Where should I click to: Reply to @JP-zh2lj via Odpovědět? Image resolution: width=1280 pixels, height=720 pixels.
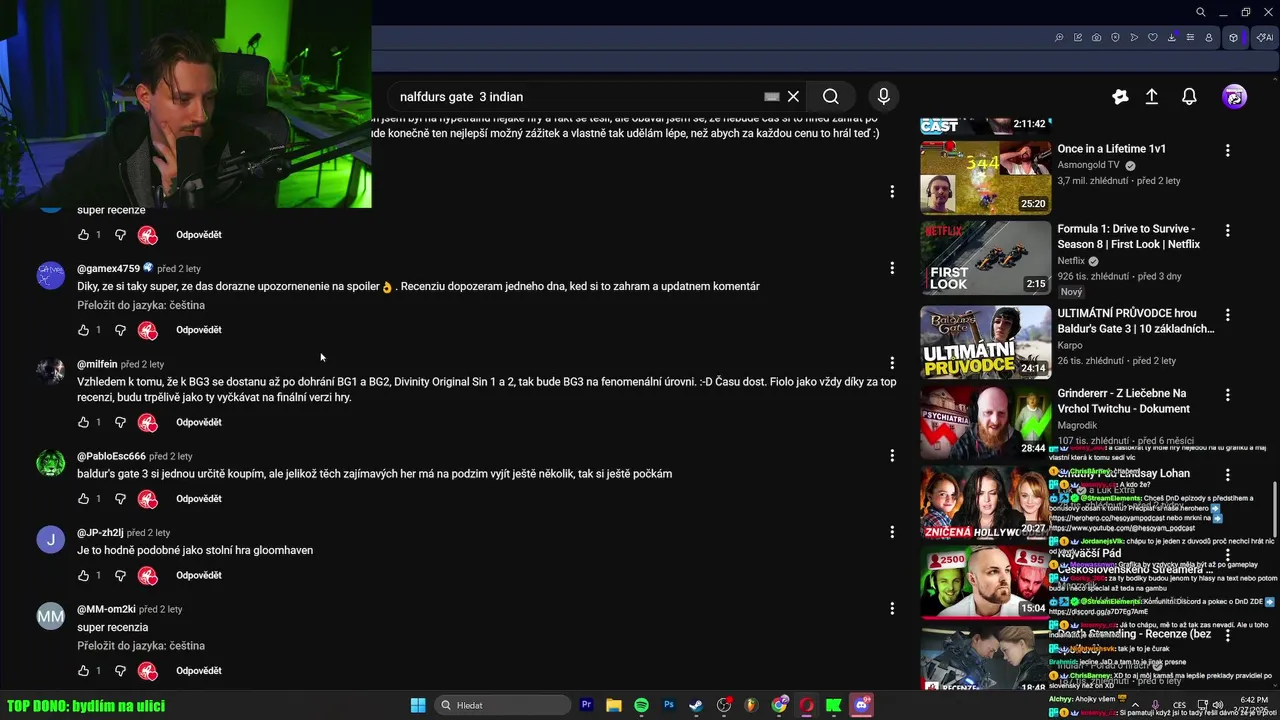coord(199,575)
